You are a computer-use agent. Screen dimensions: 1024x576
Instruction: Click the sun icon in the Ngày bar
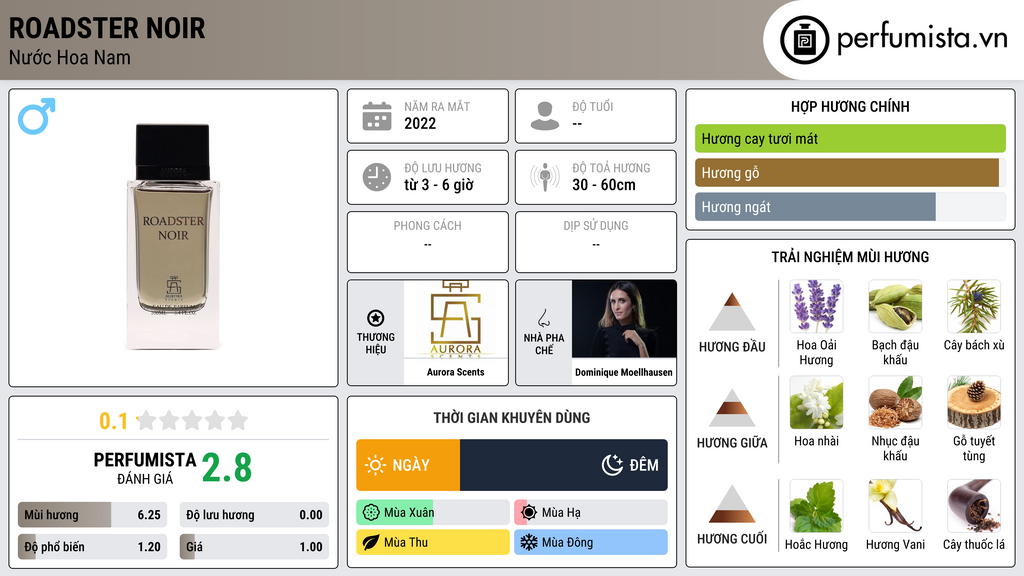click(x=376, y=465)
